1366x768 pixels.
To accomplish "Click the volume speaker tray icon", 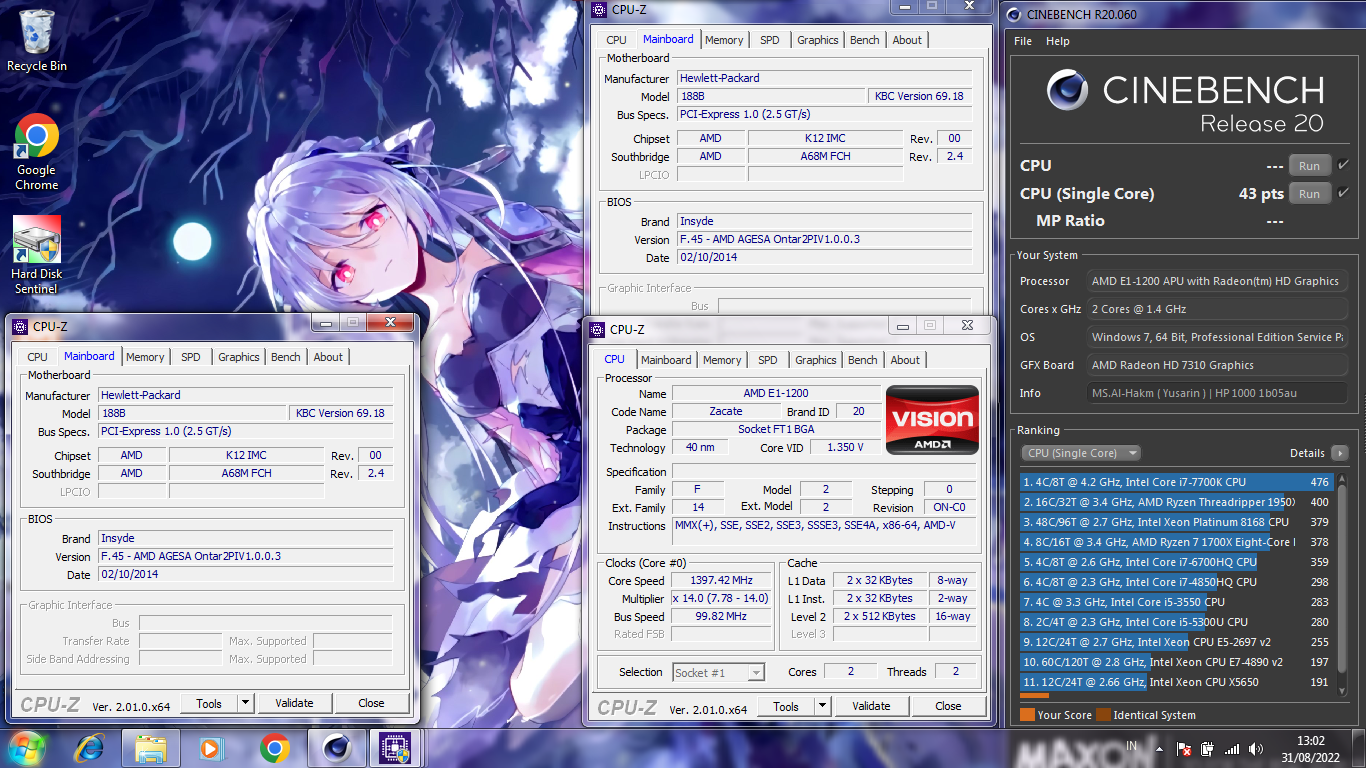I will click(x=1256, y=748).
